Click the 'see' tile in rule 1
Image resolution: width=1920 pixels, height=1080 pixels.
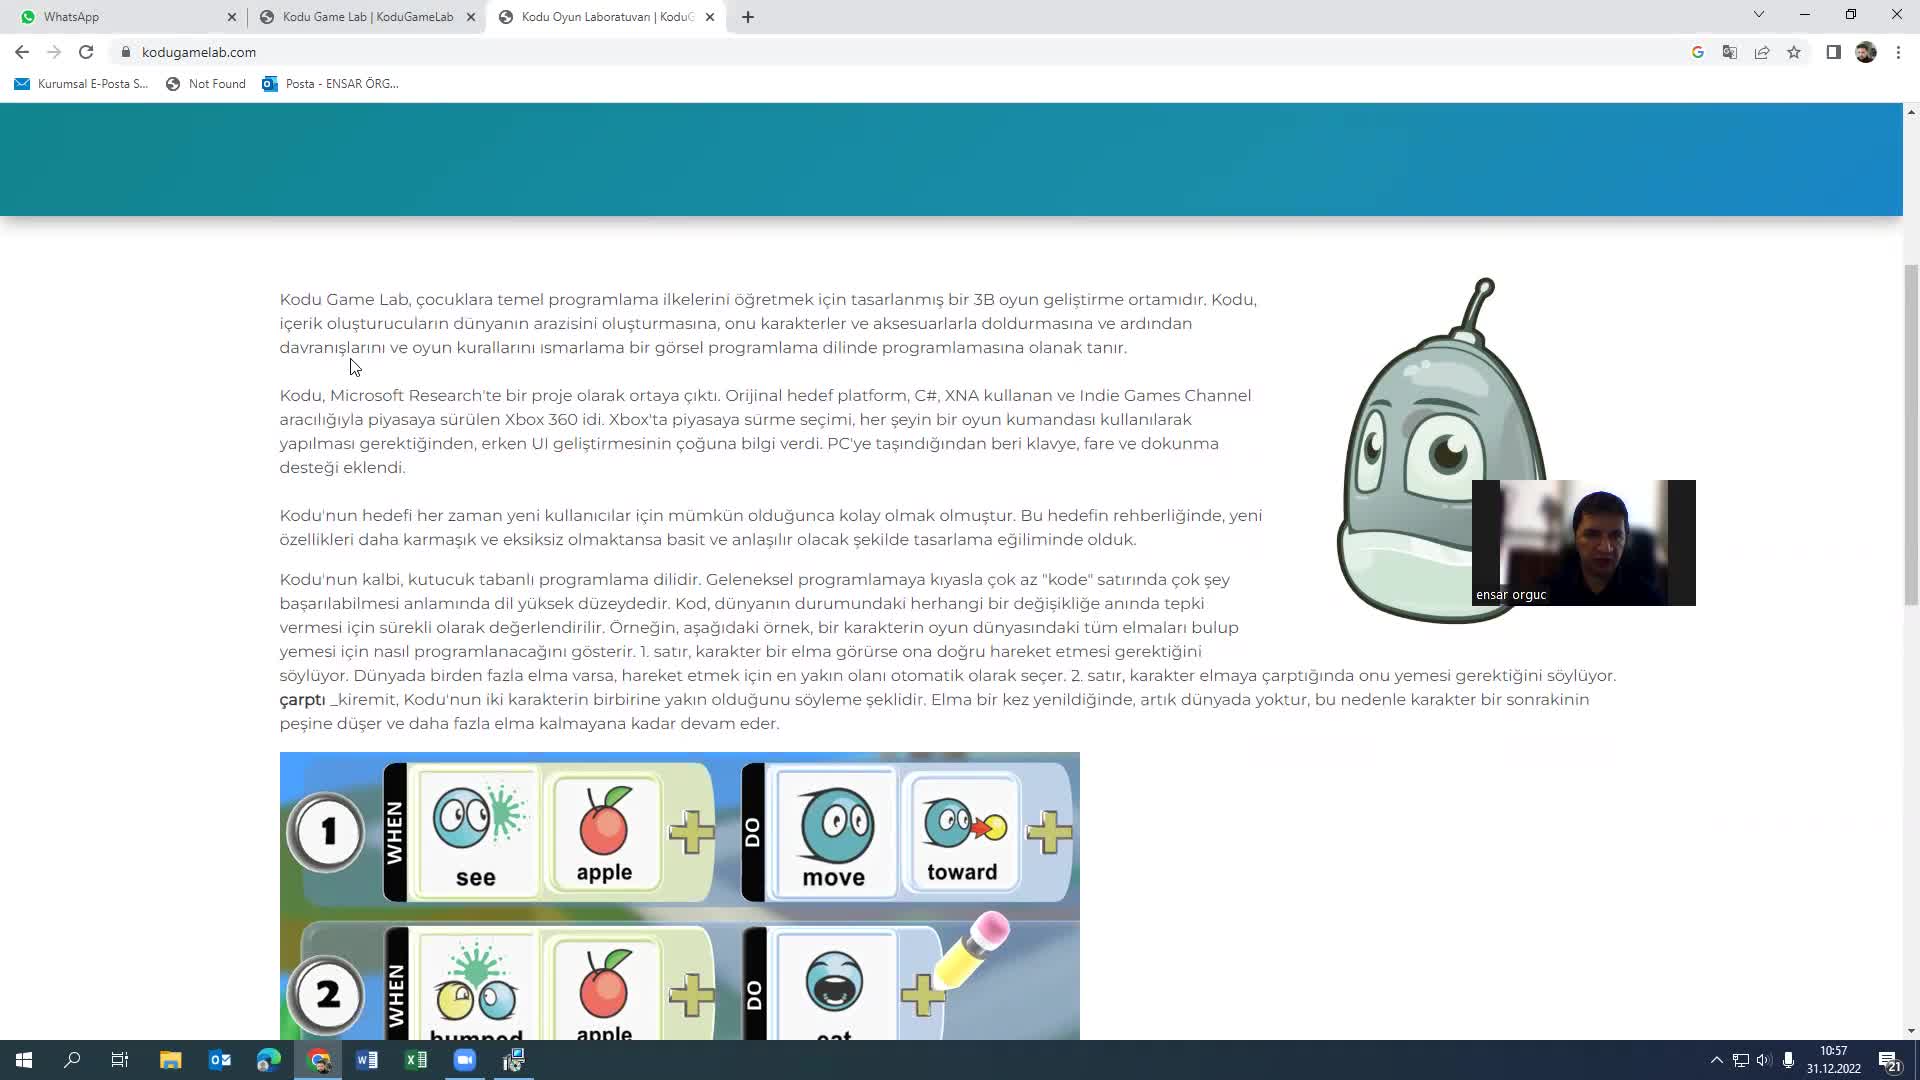476,832
